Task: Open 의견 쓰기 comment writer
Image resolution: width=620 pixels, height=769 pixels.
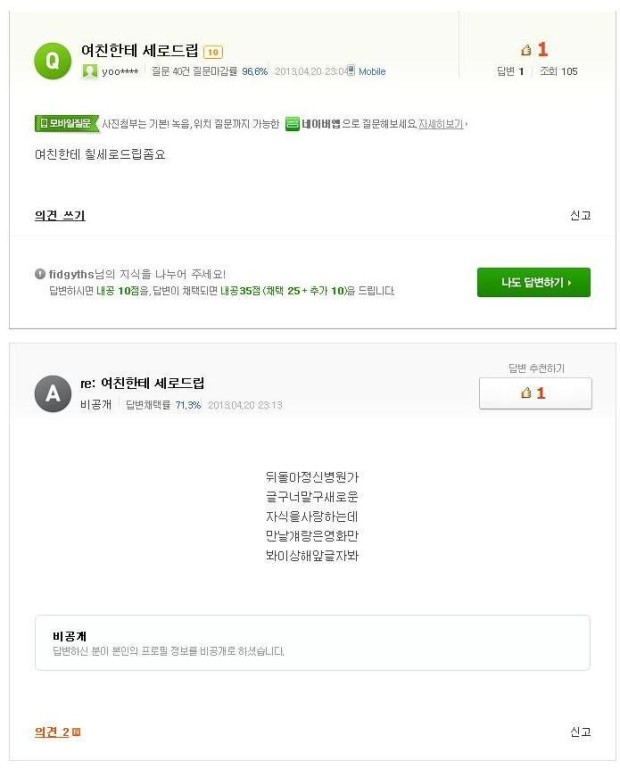Action: [x=60, y=215]
